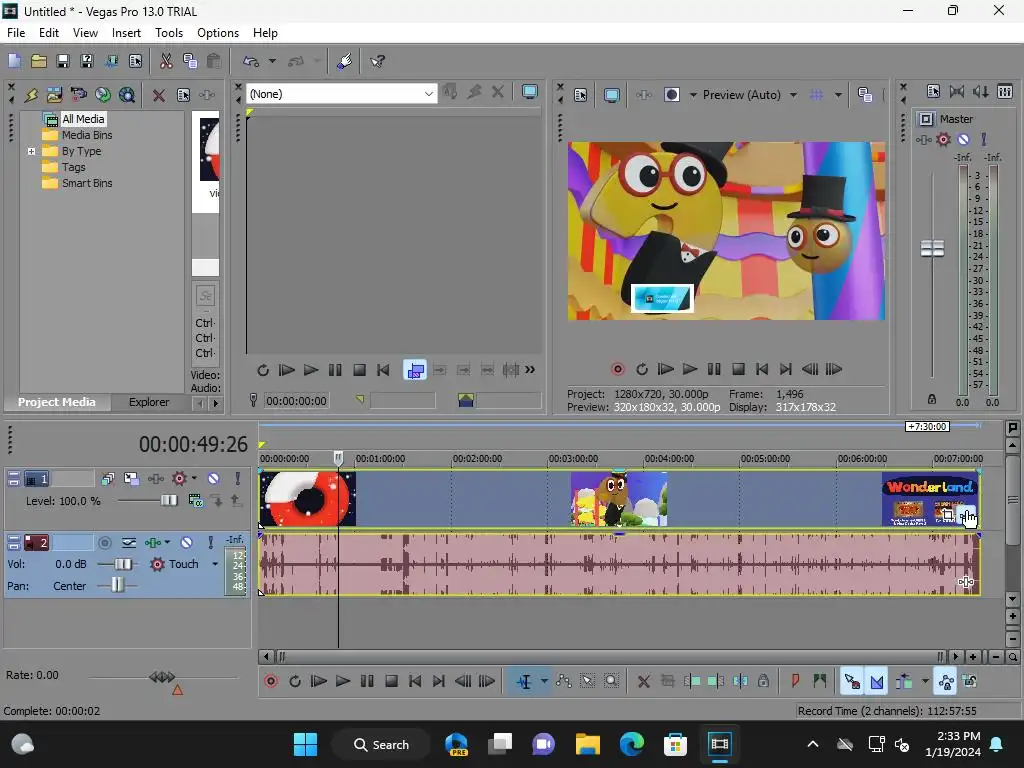This screenshot has height=768, width=1024.
Task: Mute video track 1
Action: click(x=214, y=479)
